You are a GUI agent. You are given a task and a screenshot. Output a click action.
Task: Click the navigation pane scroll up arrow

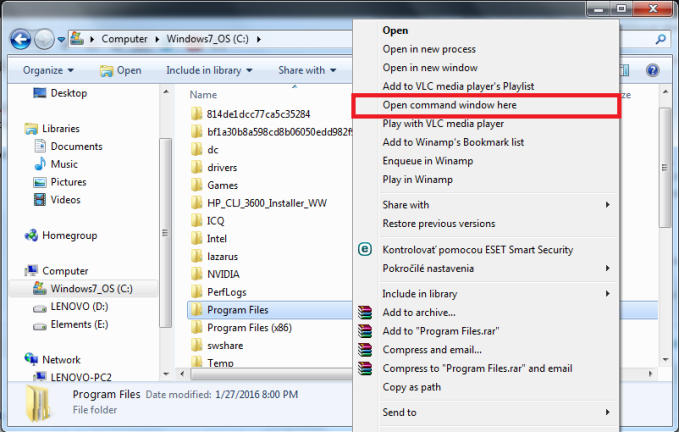166,92
